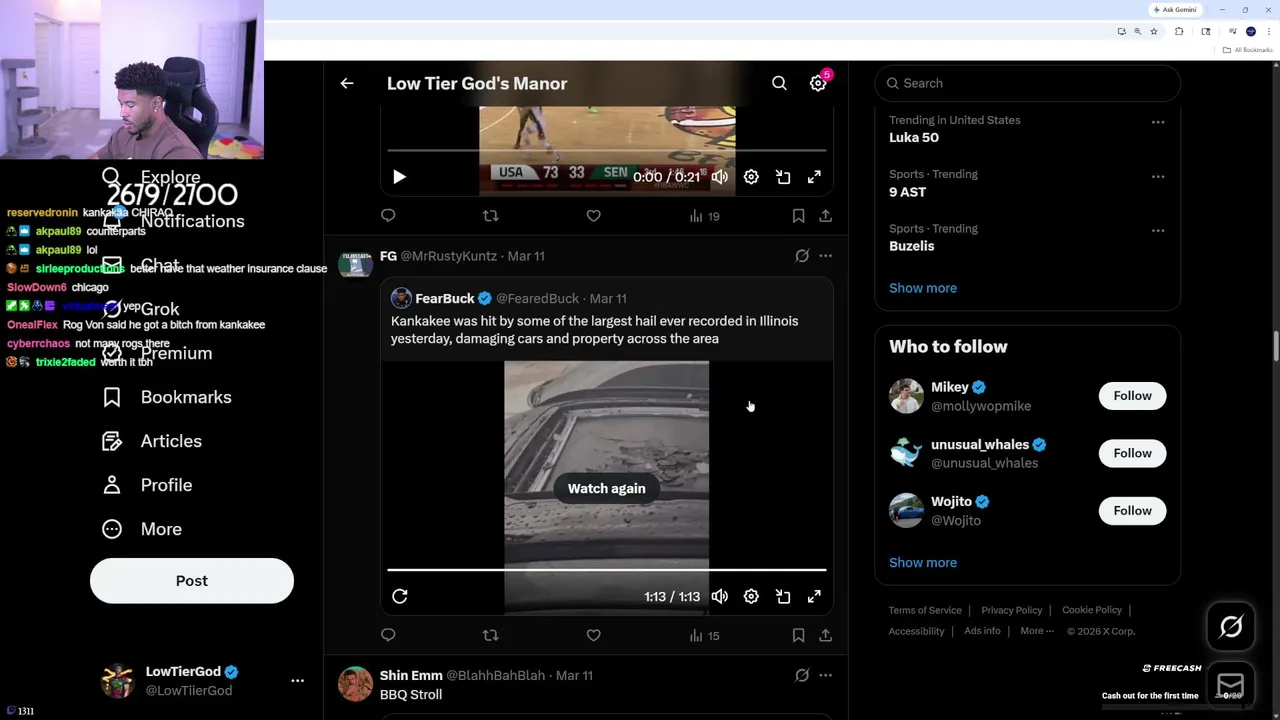Enable picture-in-picture on the basketball video
Screen dimensions: 1280x720
(x=783, y=177)
